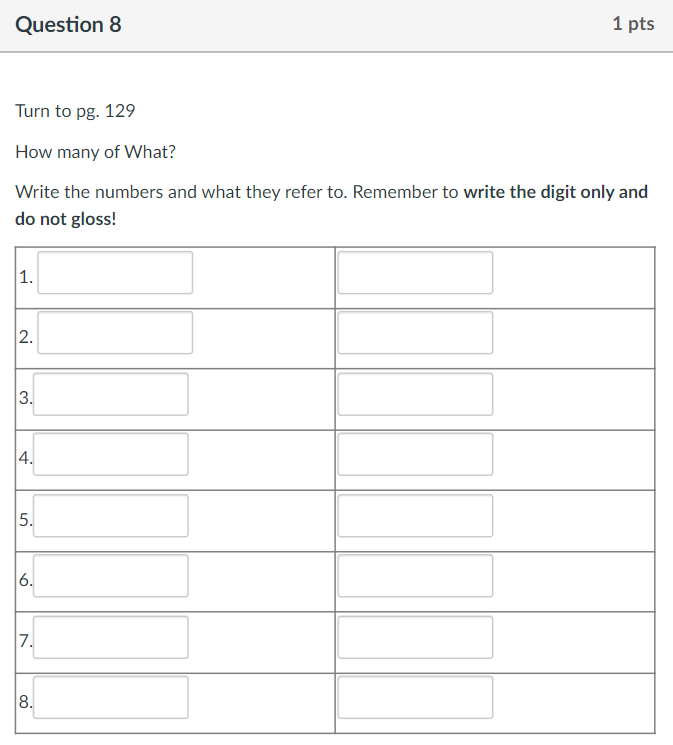The image size is (673, 745).
Task: Click the Question 8 heading
Action: coord(69,25)
